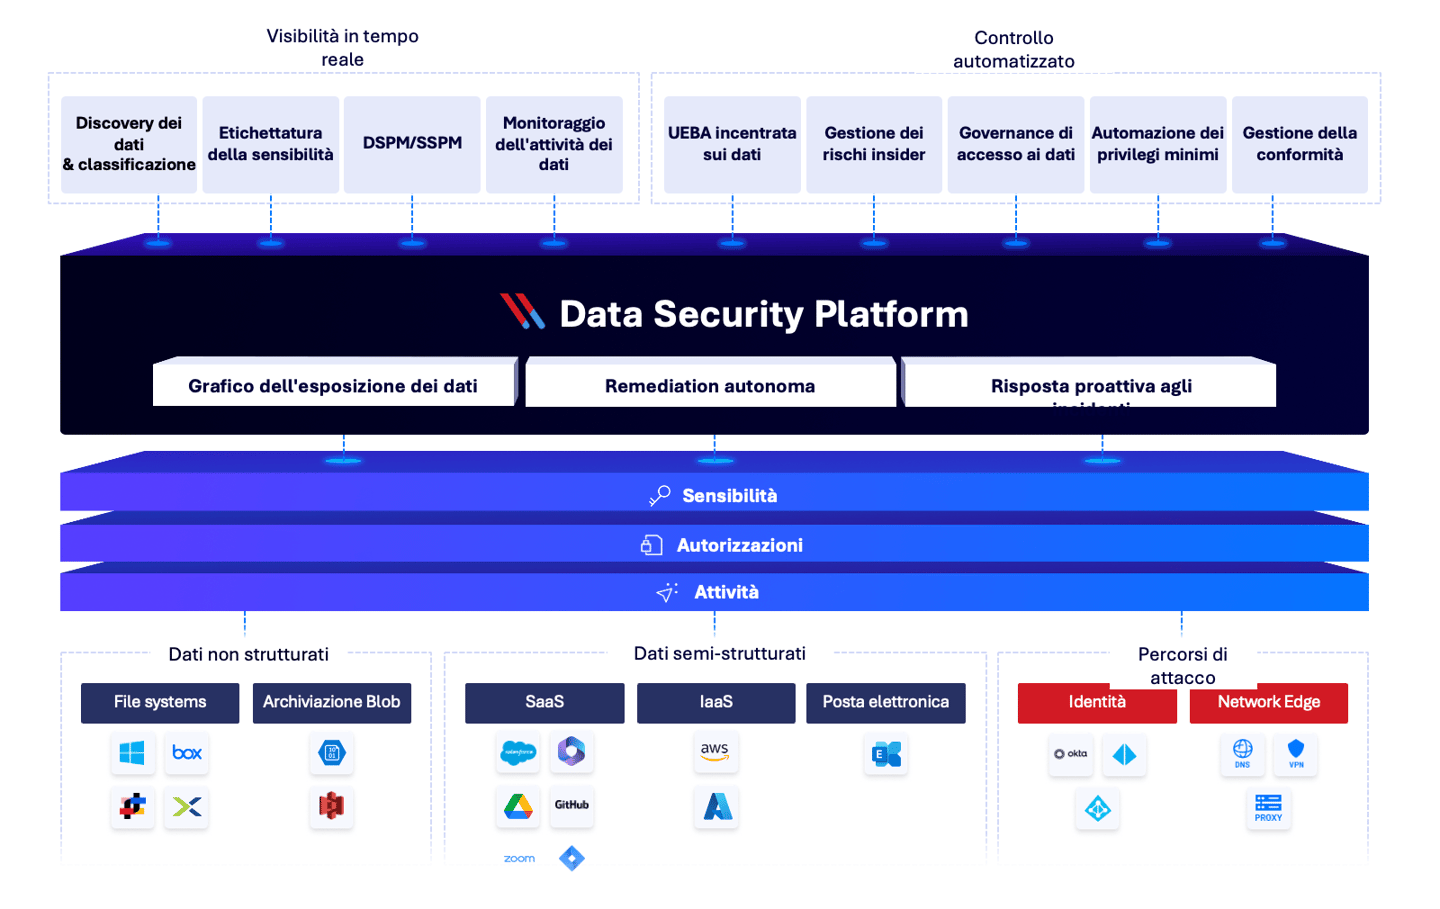
Task: Click the Grafico dell'esposizione dei dati banner
Action: [x=333, y=383]
